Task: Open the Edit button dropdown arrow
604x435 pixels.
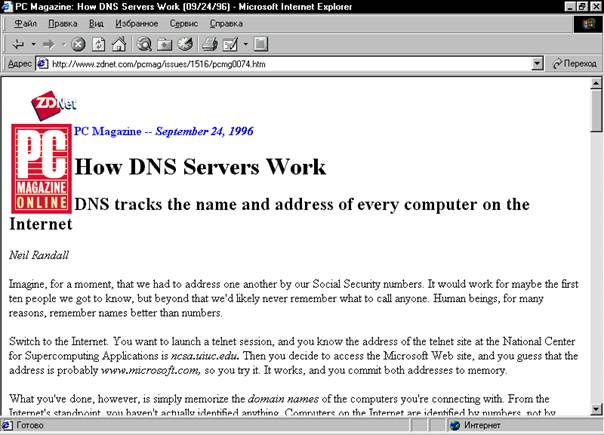Action: [x=244, y=44]
